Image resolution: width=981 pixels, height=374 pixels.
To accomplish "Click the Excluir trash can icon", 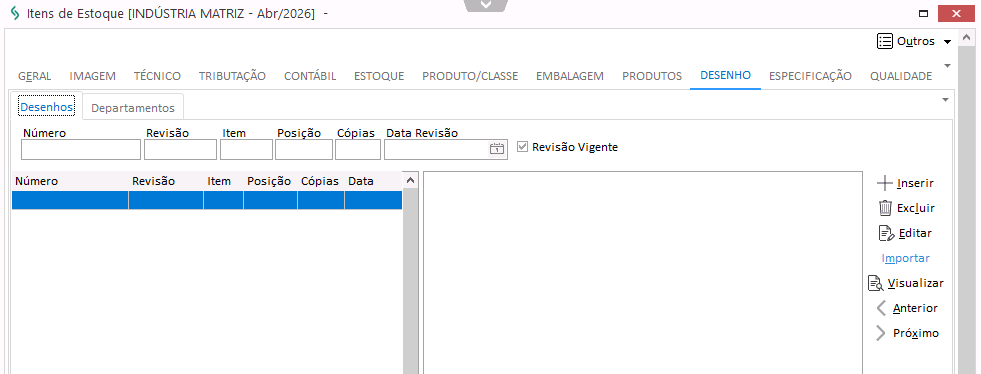I will [885, 208].
